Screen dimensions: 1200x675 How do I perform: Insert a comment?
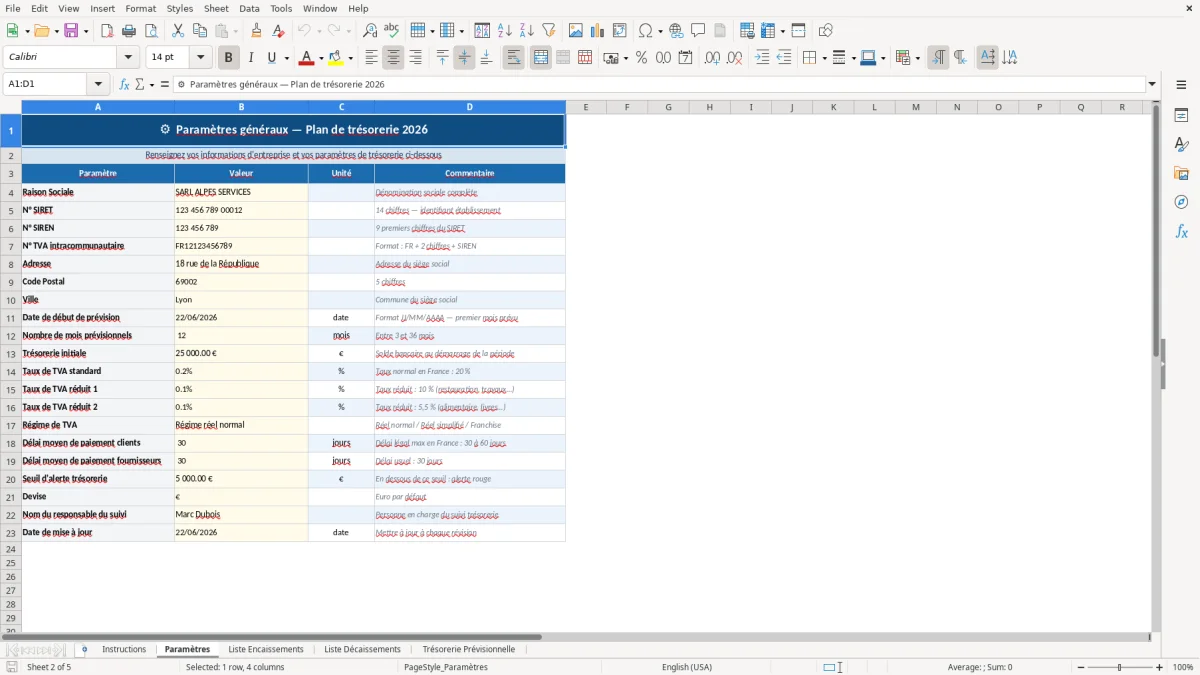[698, 31]
